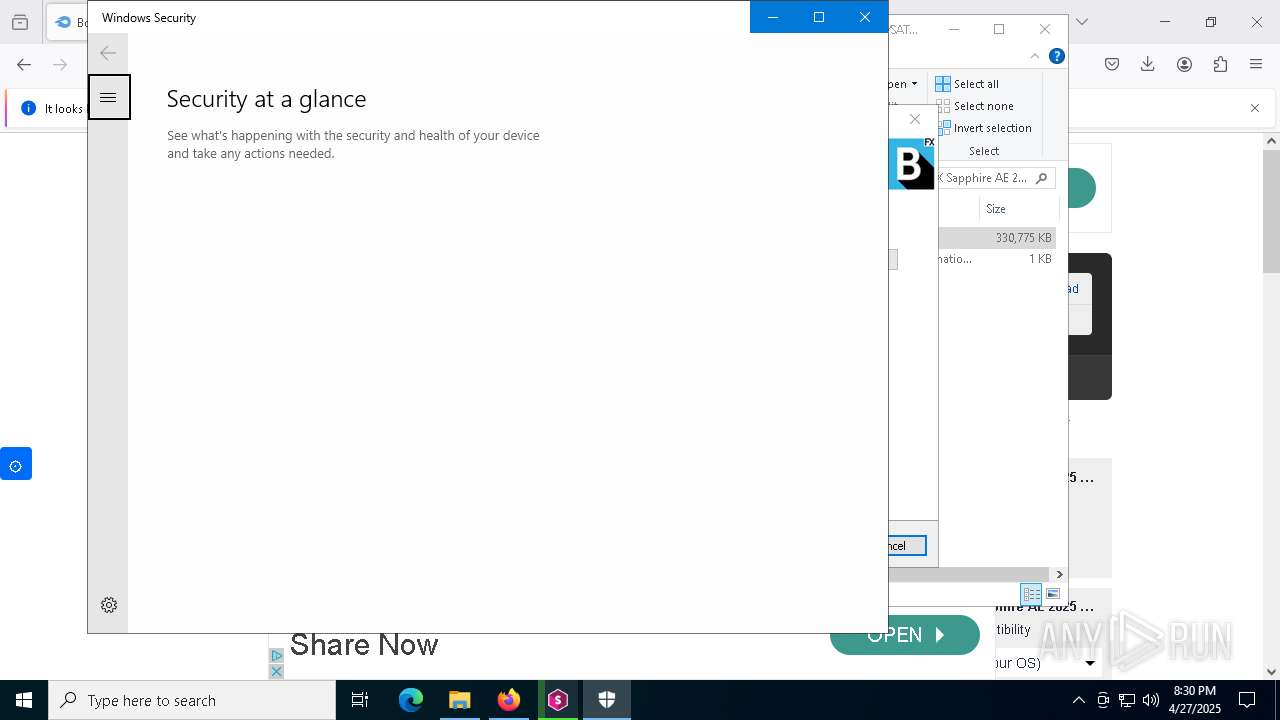This screenshot has height=720, width=1280.
Task: Open the pink S app on taskbar
Action: pos(558,700)
